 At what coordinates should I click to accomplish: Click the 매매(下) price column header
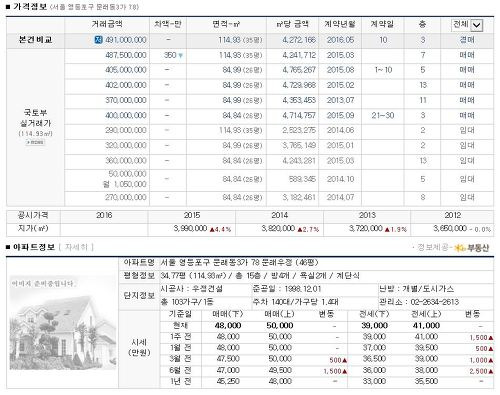[228, 314]
